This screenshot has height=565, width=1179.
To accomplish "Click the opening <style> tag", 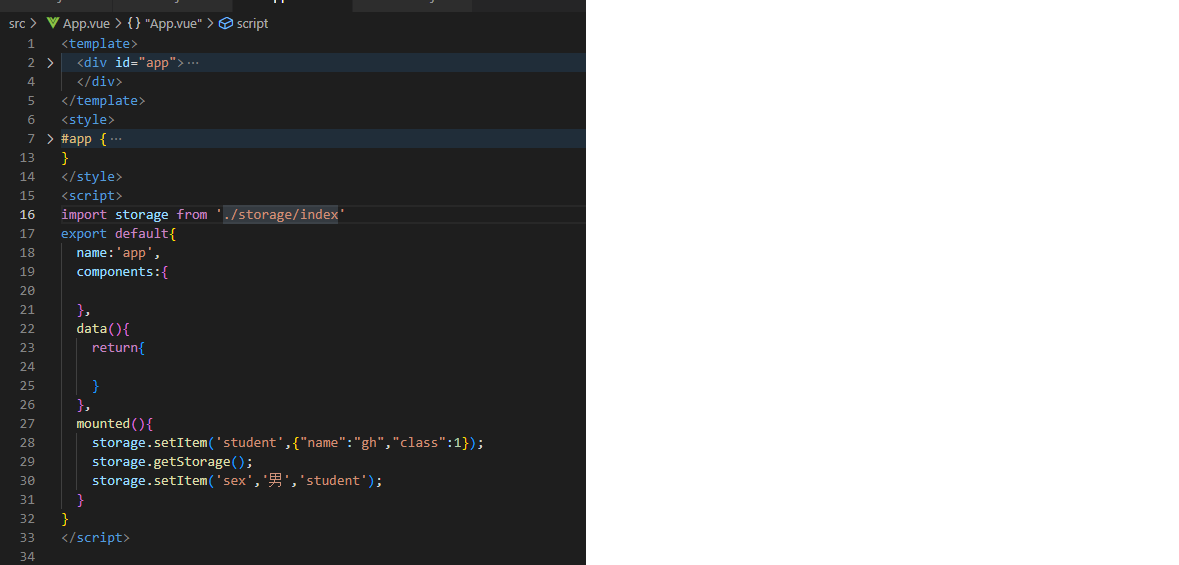I will coord(88,120).
